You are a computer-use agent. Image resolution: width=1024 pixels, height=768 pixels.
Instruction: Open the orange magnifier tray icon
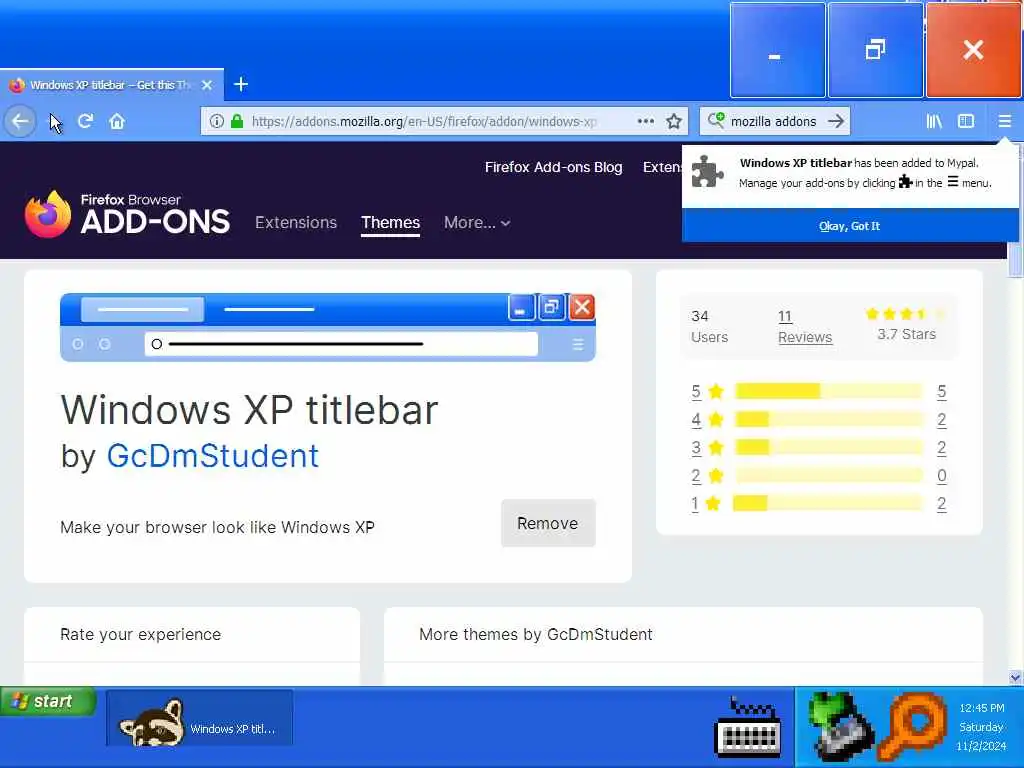click(913, 726)
